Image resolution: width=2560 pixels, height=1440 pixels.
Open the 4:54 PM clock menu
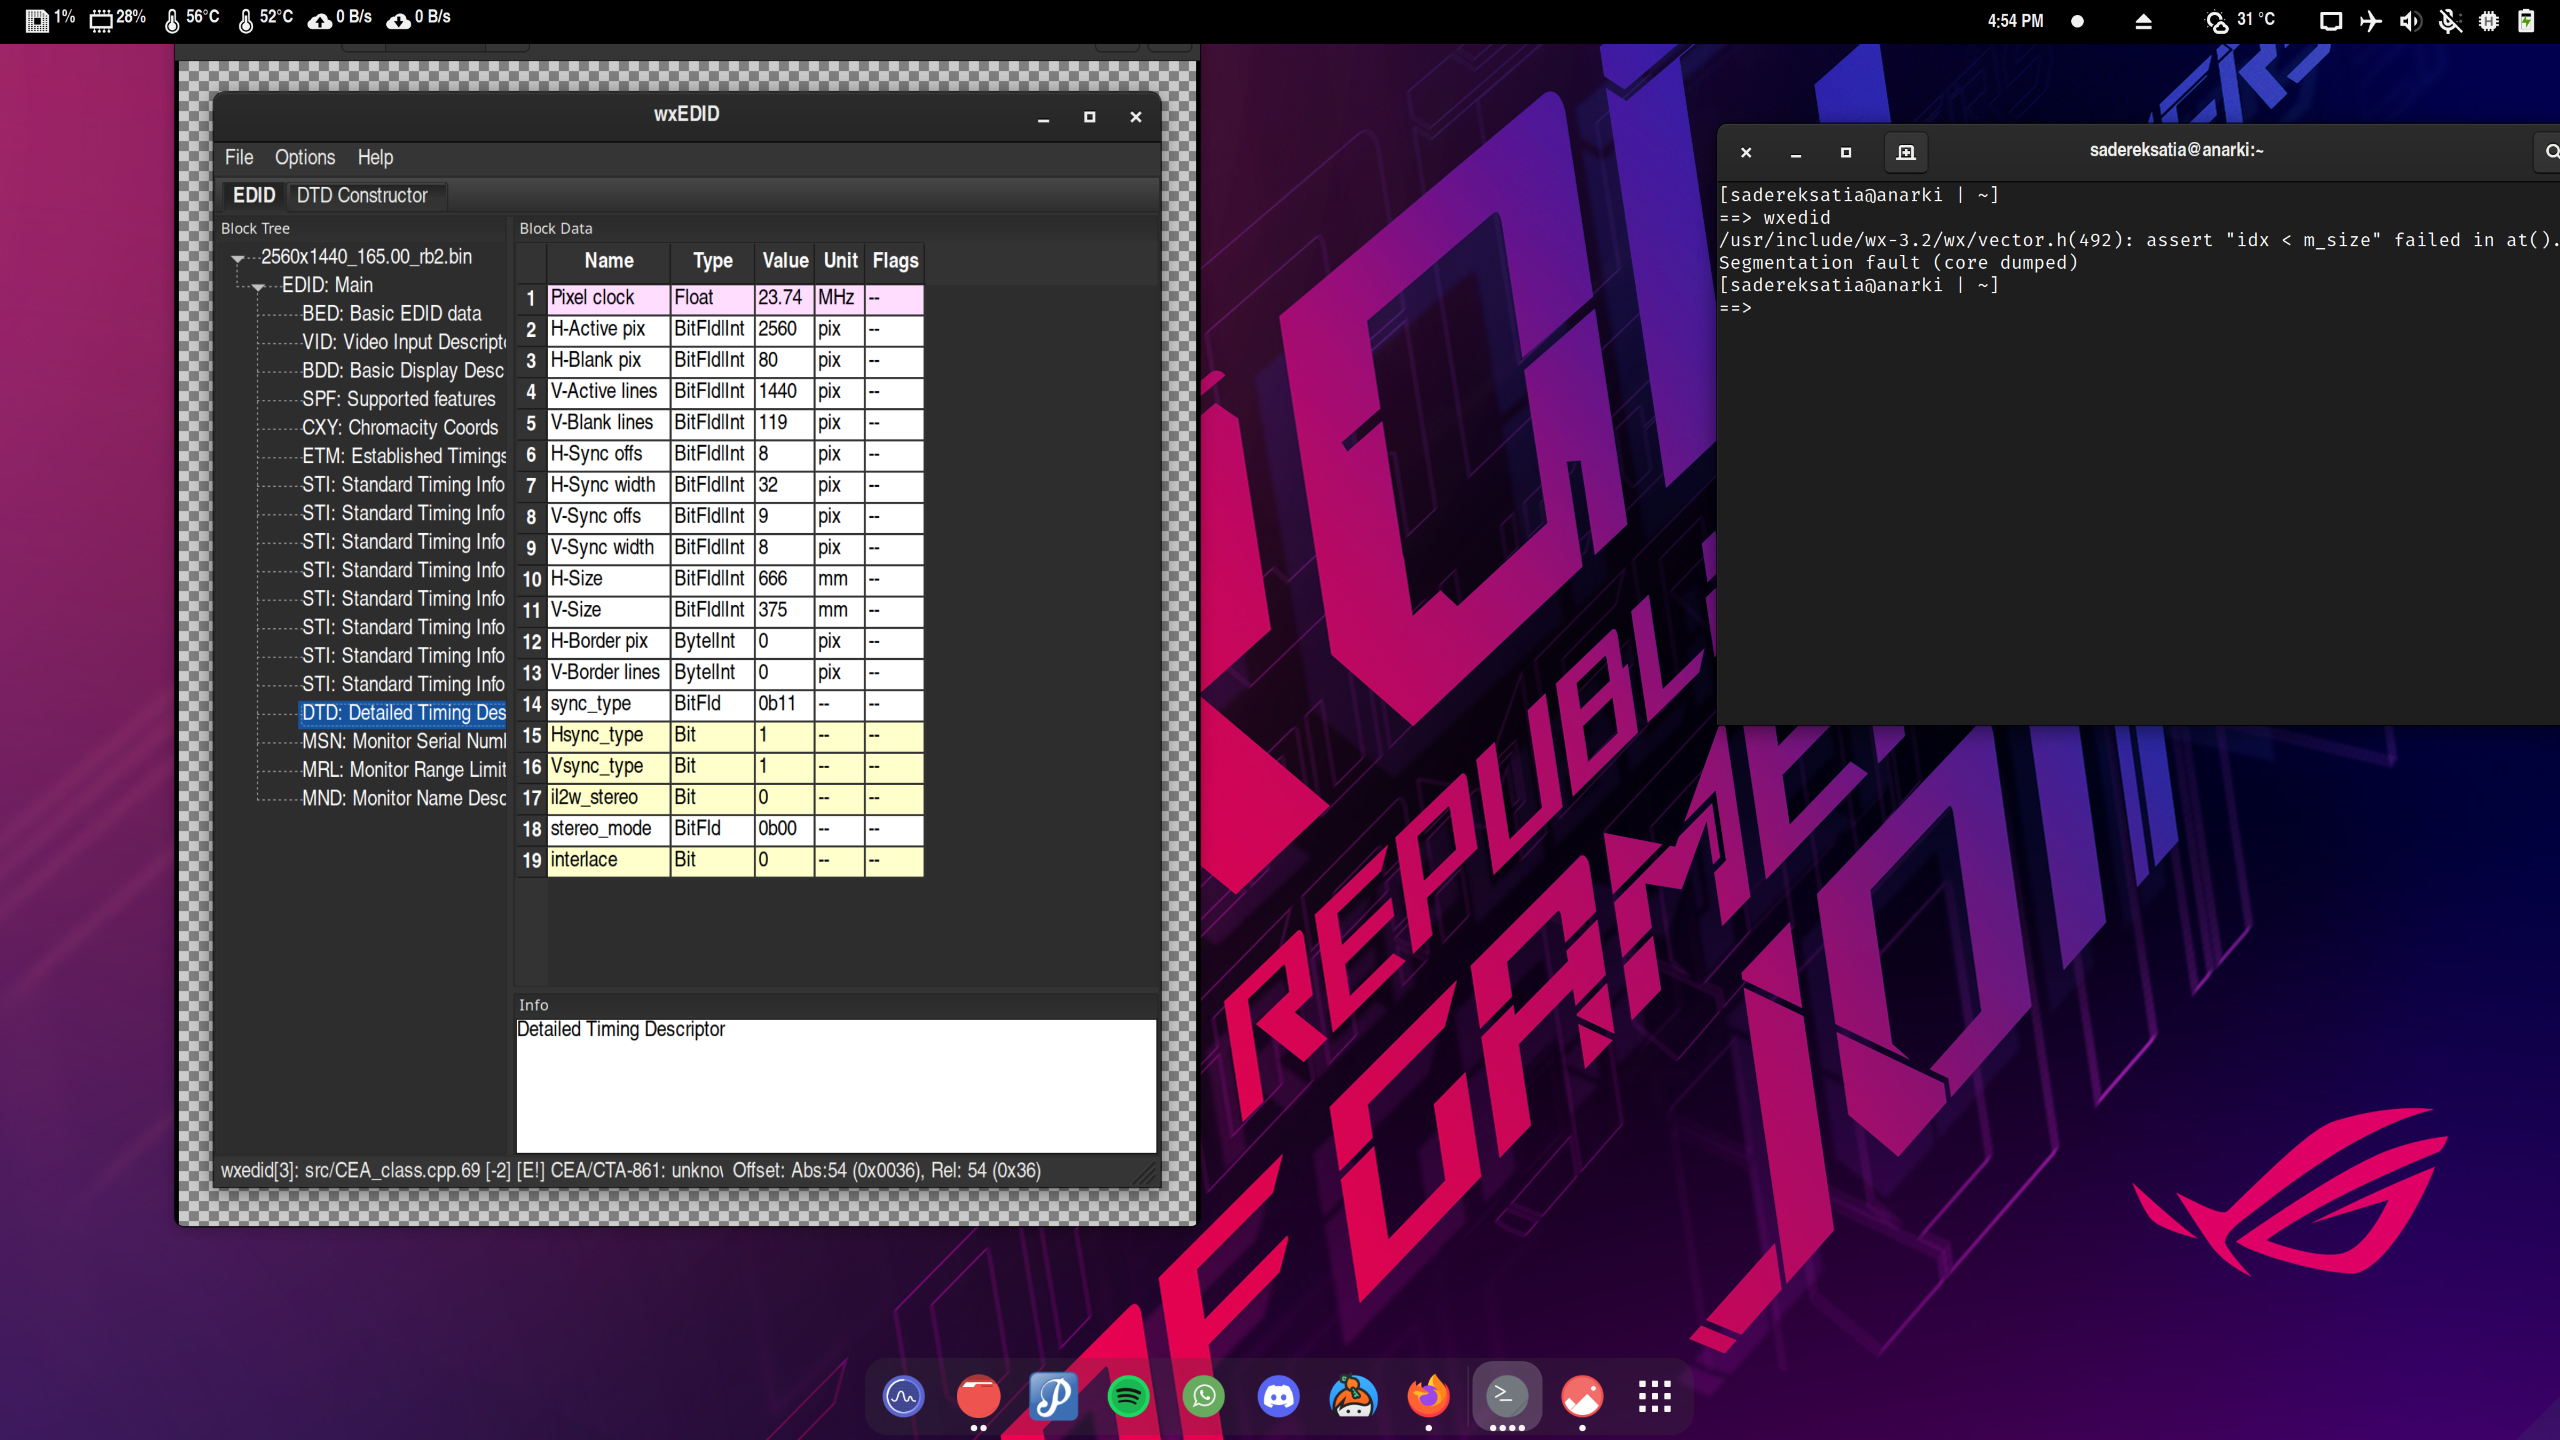click(x=2015, y=21)
